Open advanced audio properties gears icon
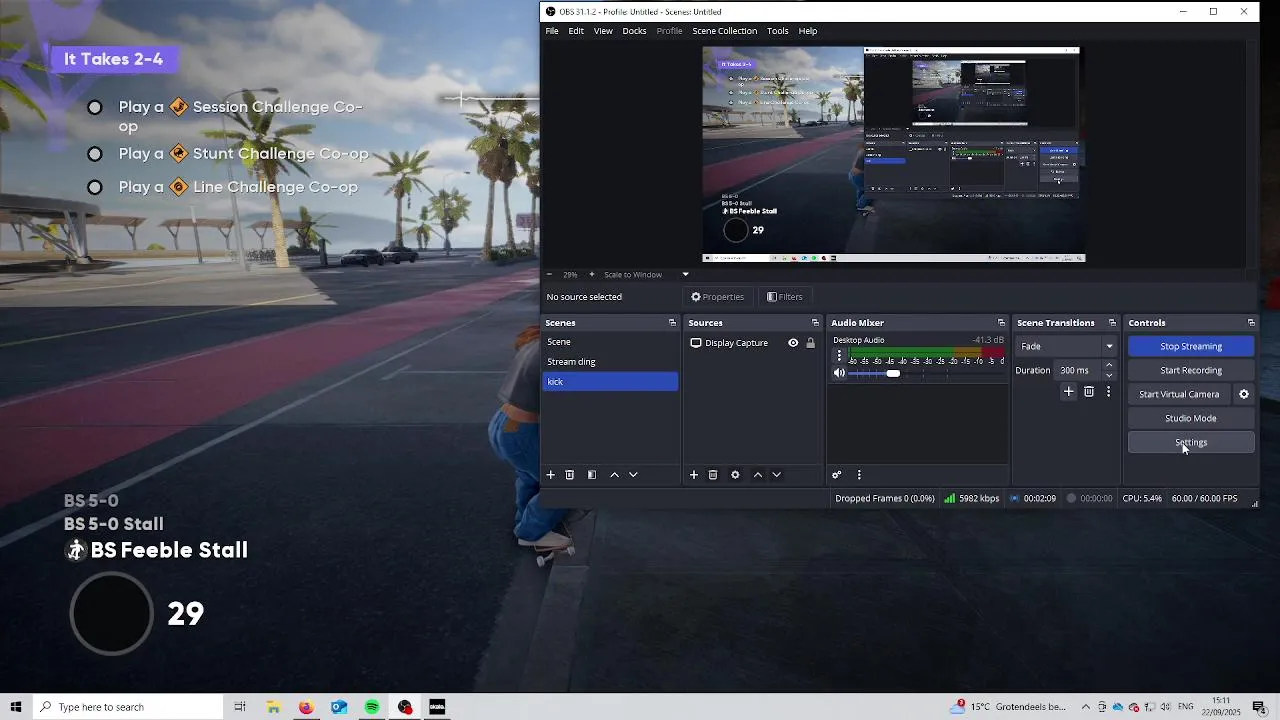Viewport: 1280px width, 720px height. tap(837, 475)
